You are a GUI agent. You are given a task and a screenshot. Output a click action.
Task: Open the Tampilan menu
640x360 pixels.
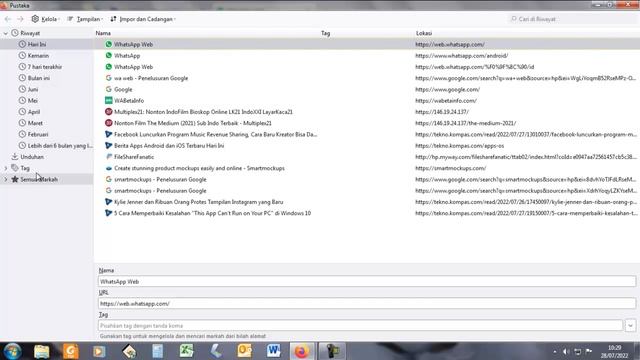[85, 19]
